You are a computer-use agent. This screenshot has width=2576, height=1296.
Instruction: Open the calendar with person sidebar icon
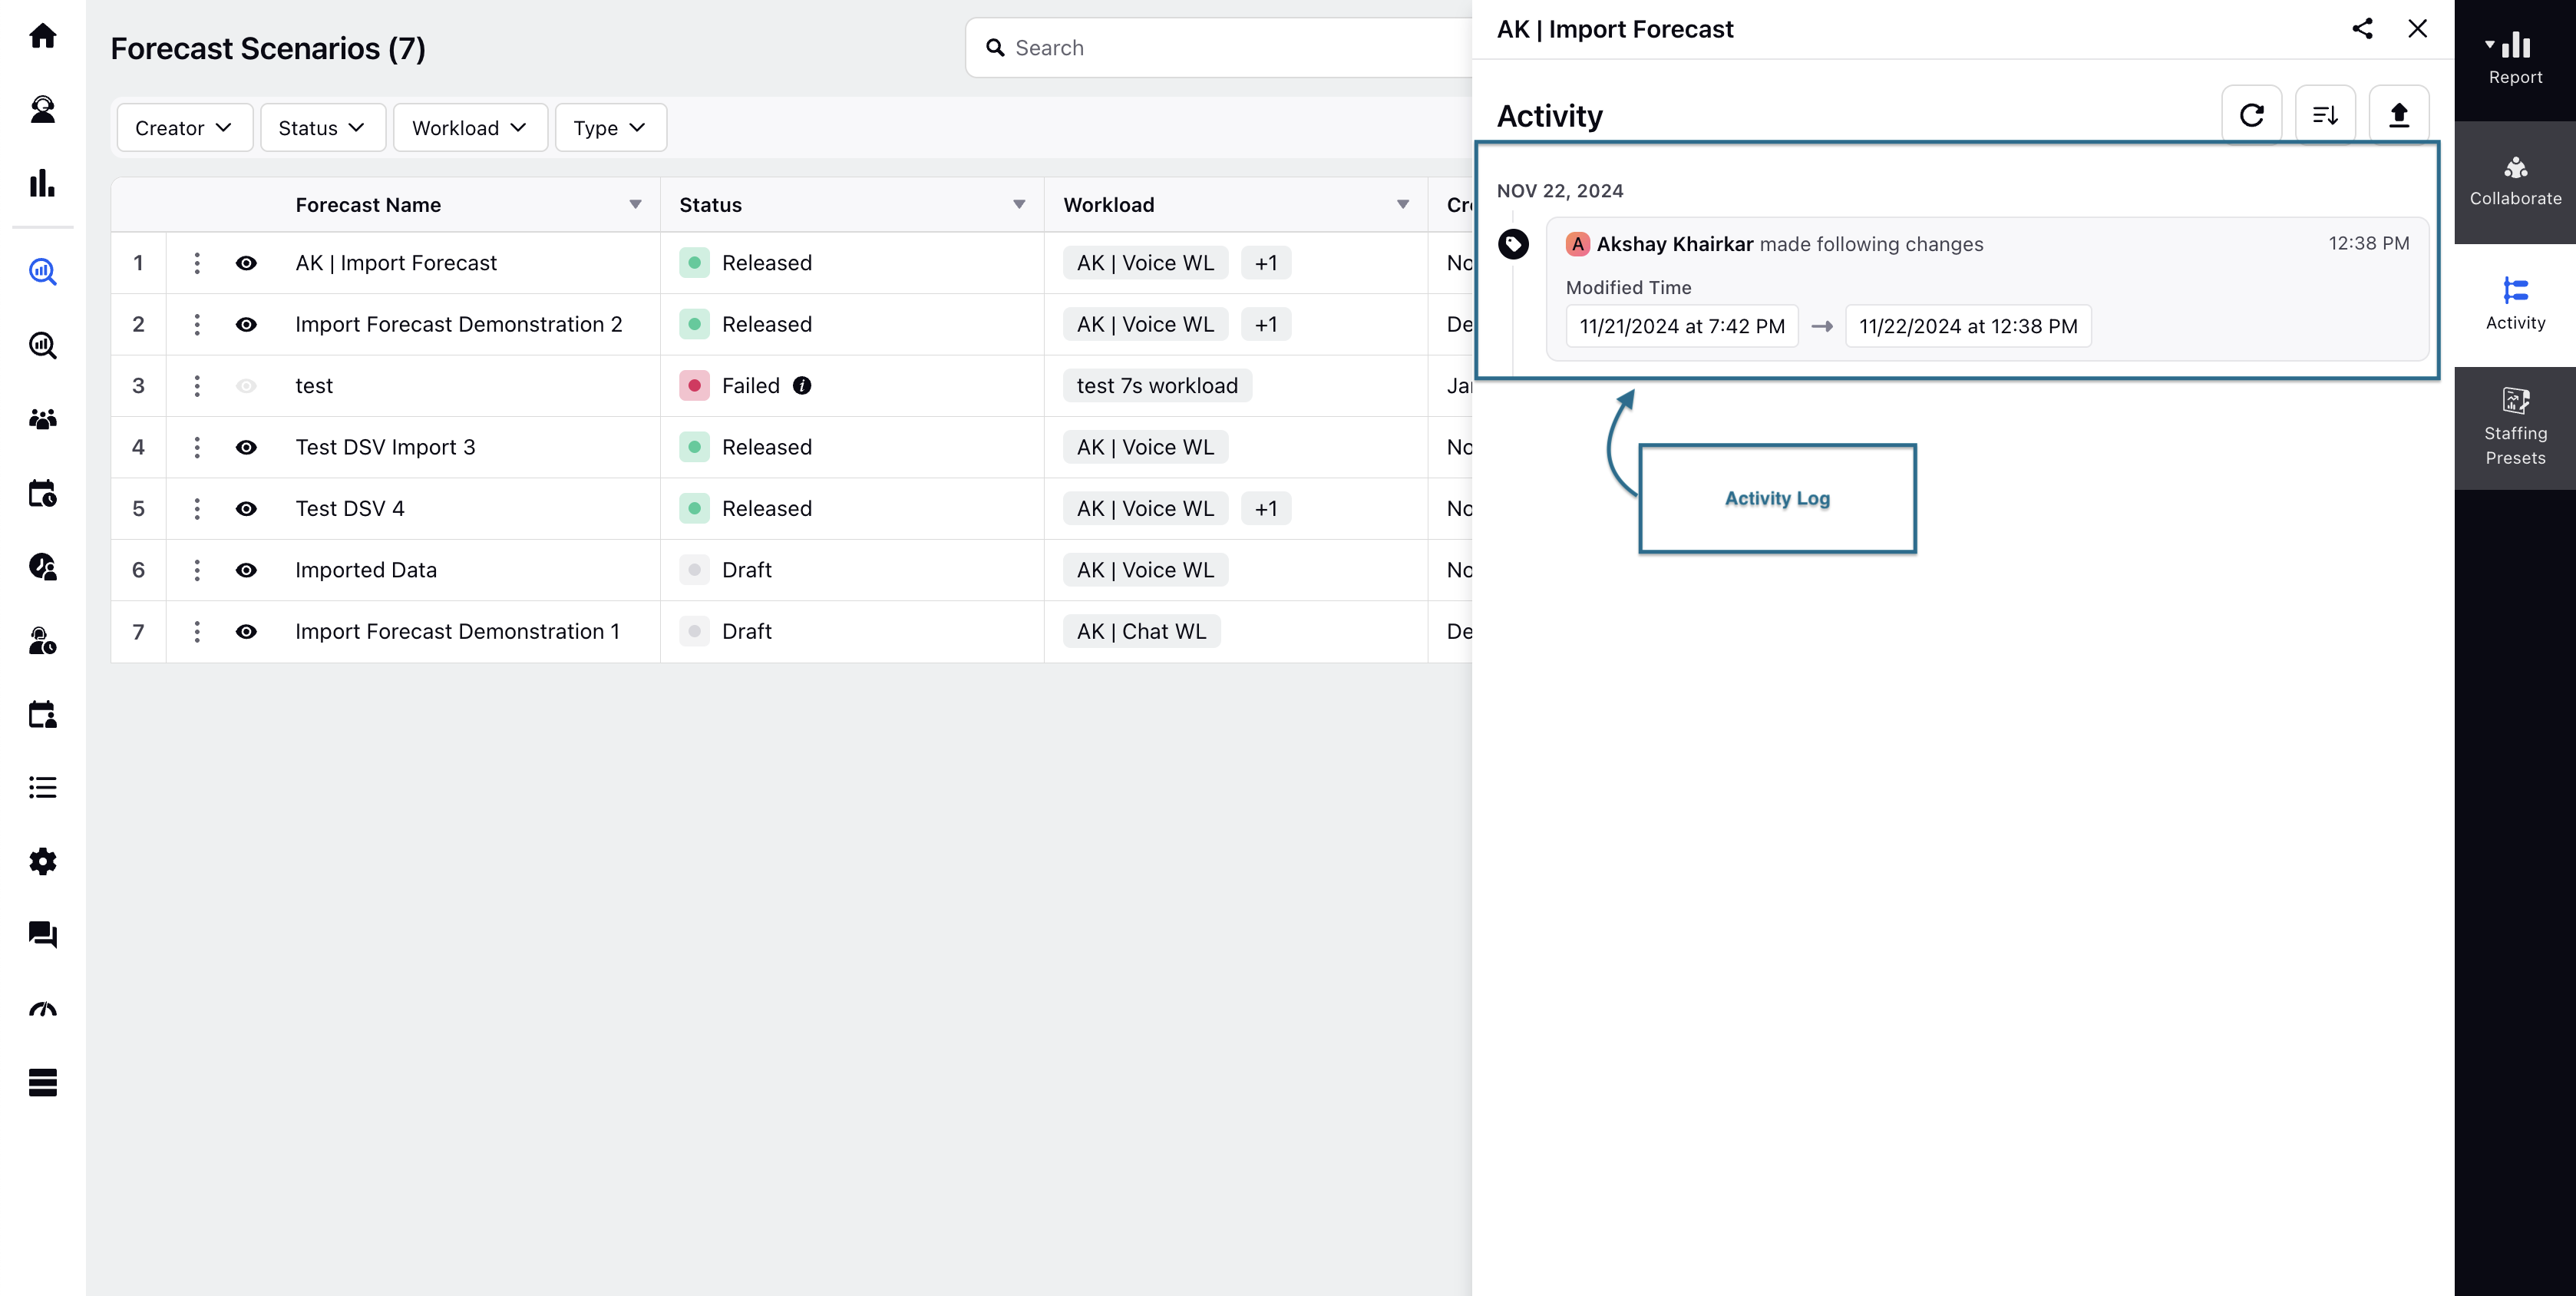coord(42,714)
